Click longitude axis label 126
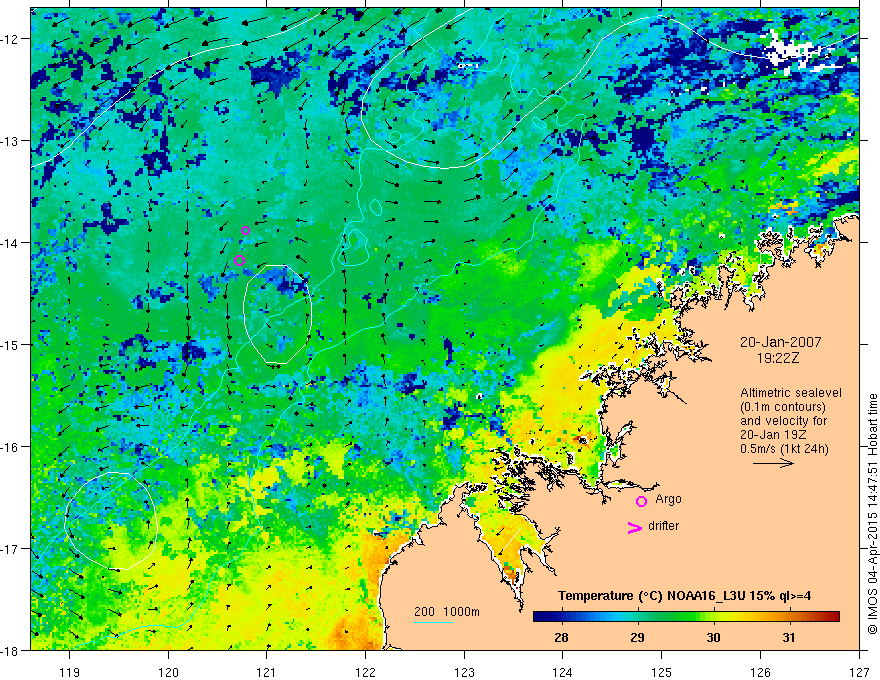This screenshot has height=680, width=880. pyautogui.click(x=760, y=672)
